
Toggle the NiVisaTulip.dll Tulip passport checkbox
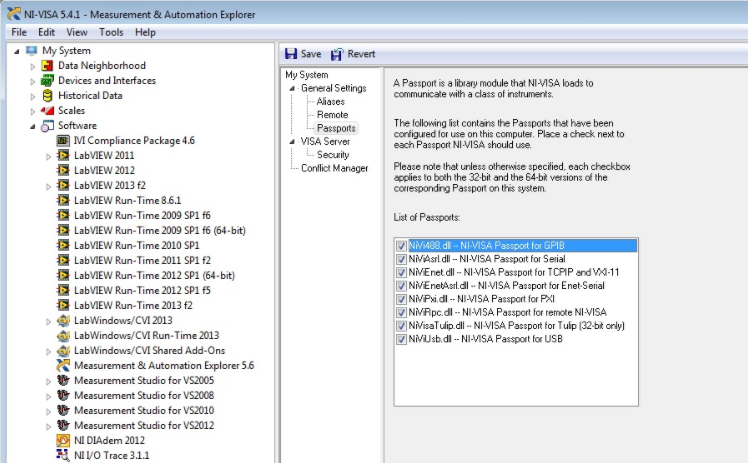401,326
